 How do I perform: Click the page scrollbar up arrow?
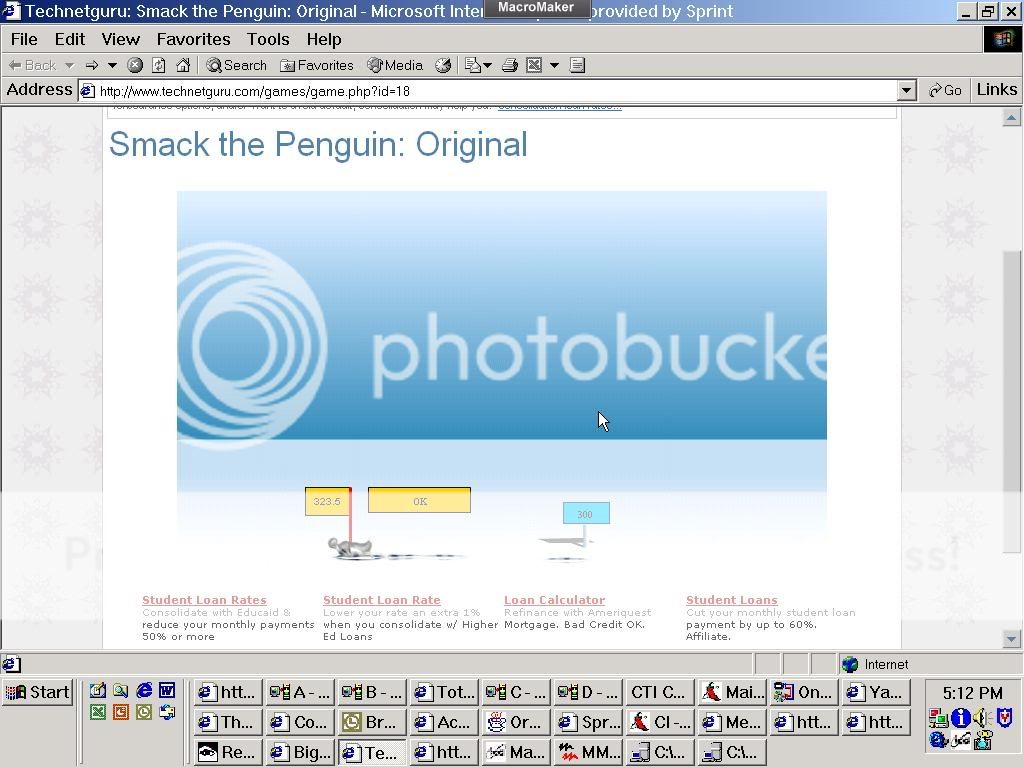point(1011,118)
